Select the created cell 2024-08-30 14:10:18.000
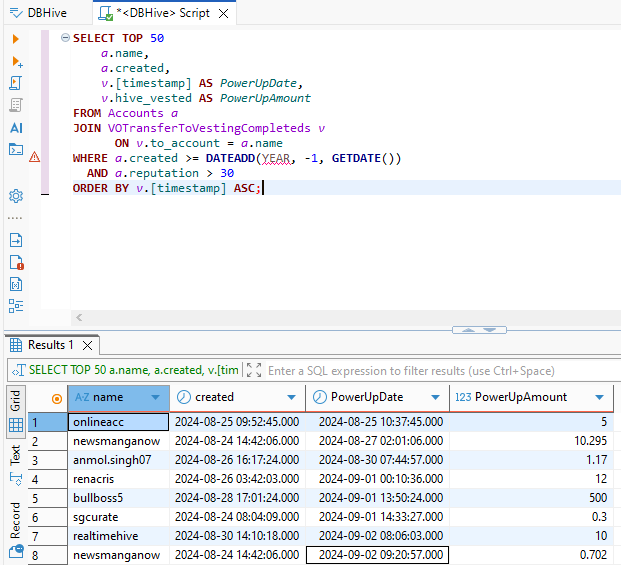This screenshot has height=565, width=621. pyautogui.click(x=237, y=536)
